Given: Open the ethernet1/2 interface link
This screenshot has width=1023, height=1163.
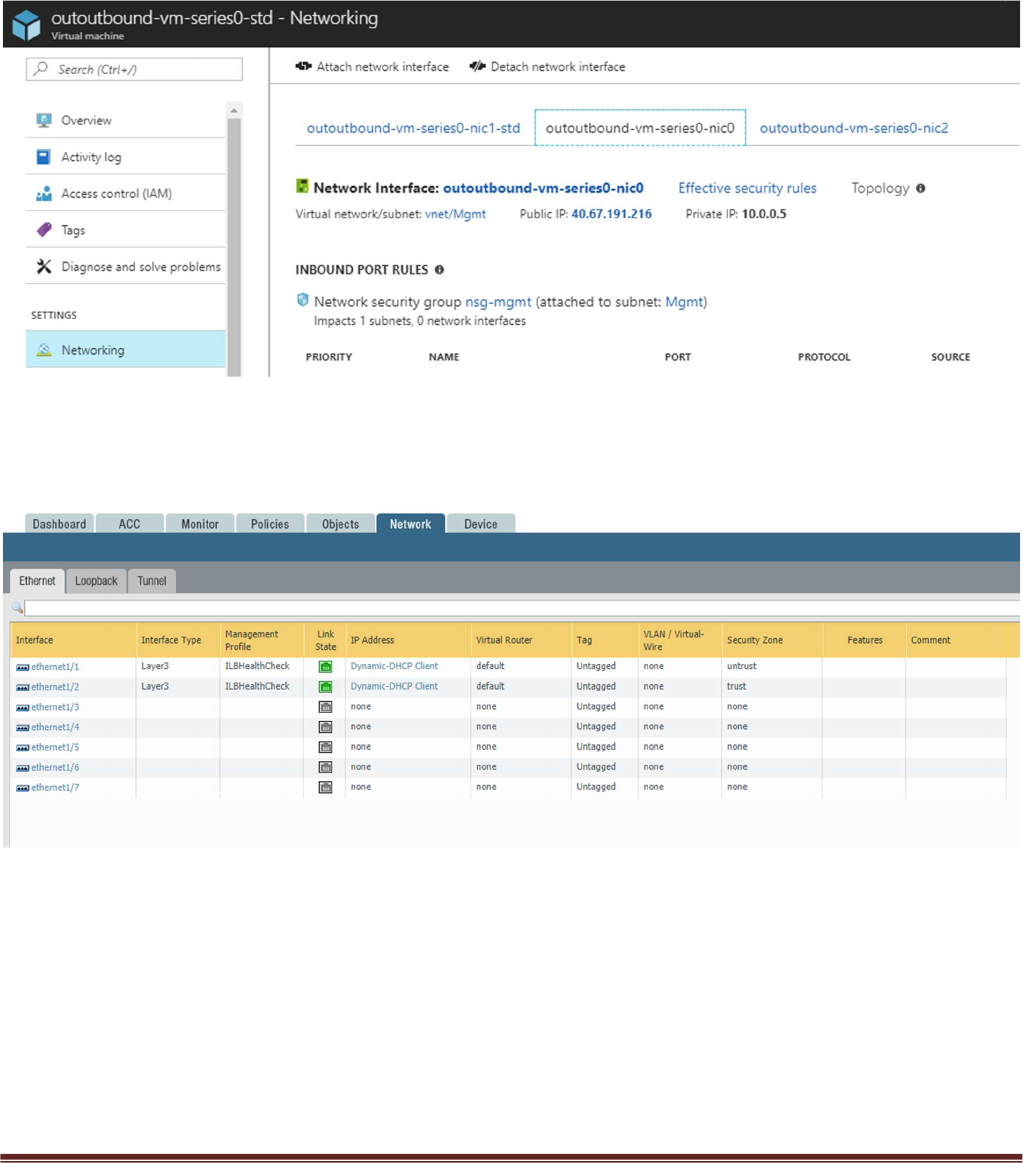Looking at the screenshot, I should (55, 687).
